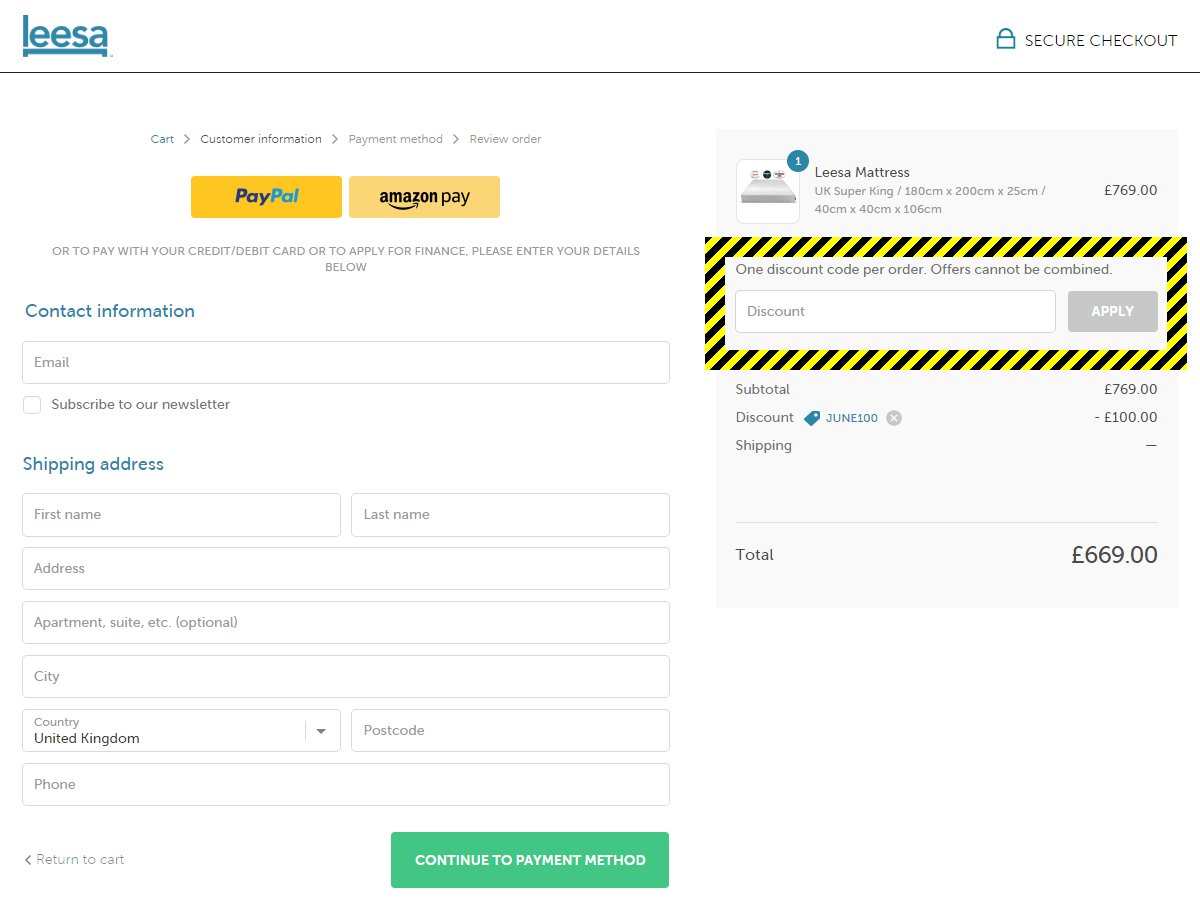Open the Country dropdown
1200x920 pixels.
click(181, 730)
